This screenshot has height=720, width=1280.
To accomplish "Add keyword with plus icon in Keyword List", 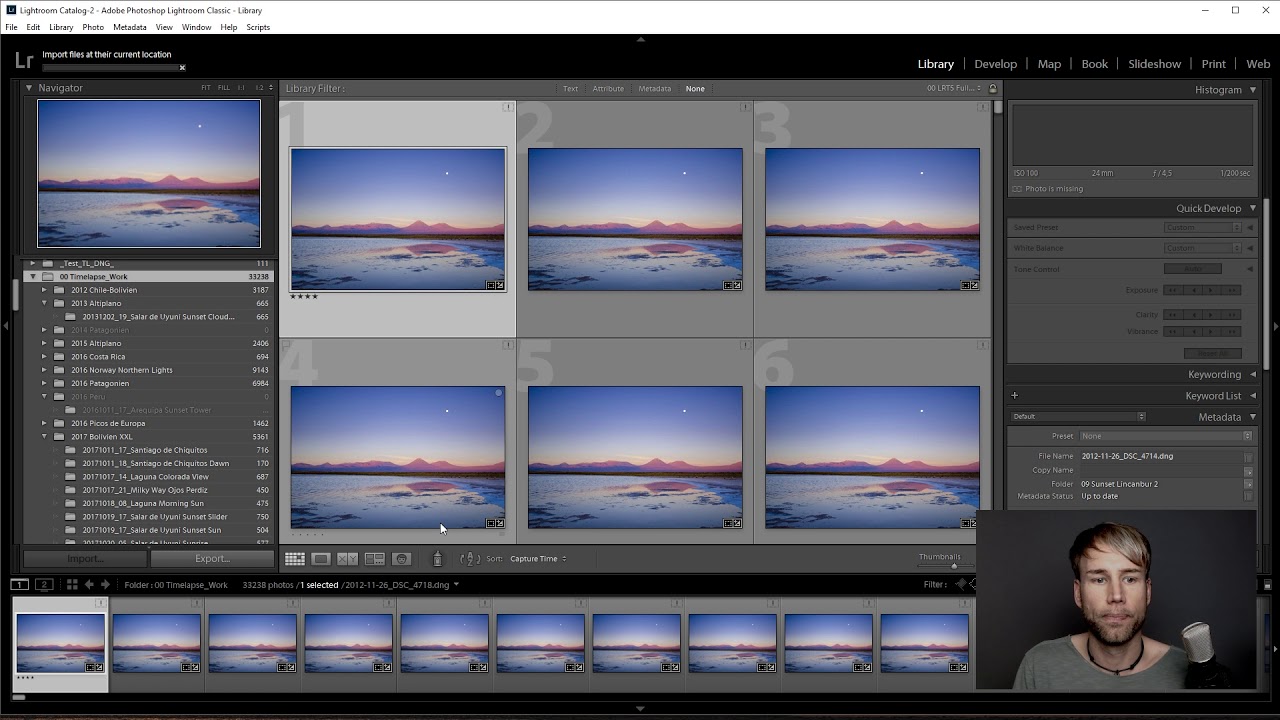I will tap(1014, 395).
